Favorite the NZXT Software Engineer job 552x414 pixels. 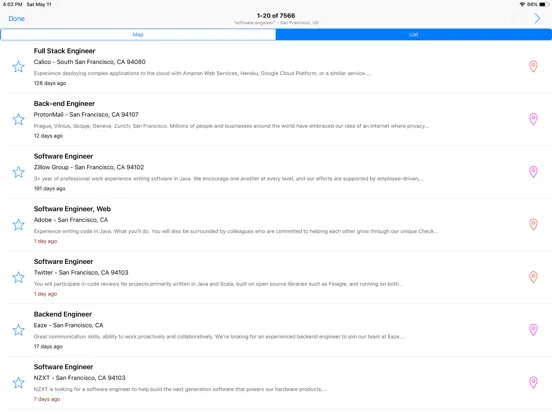(x=18, y=382)
